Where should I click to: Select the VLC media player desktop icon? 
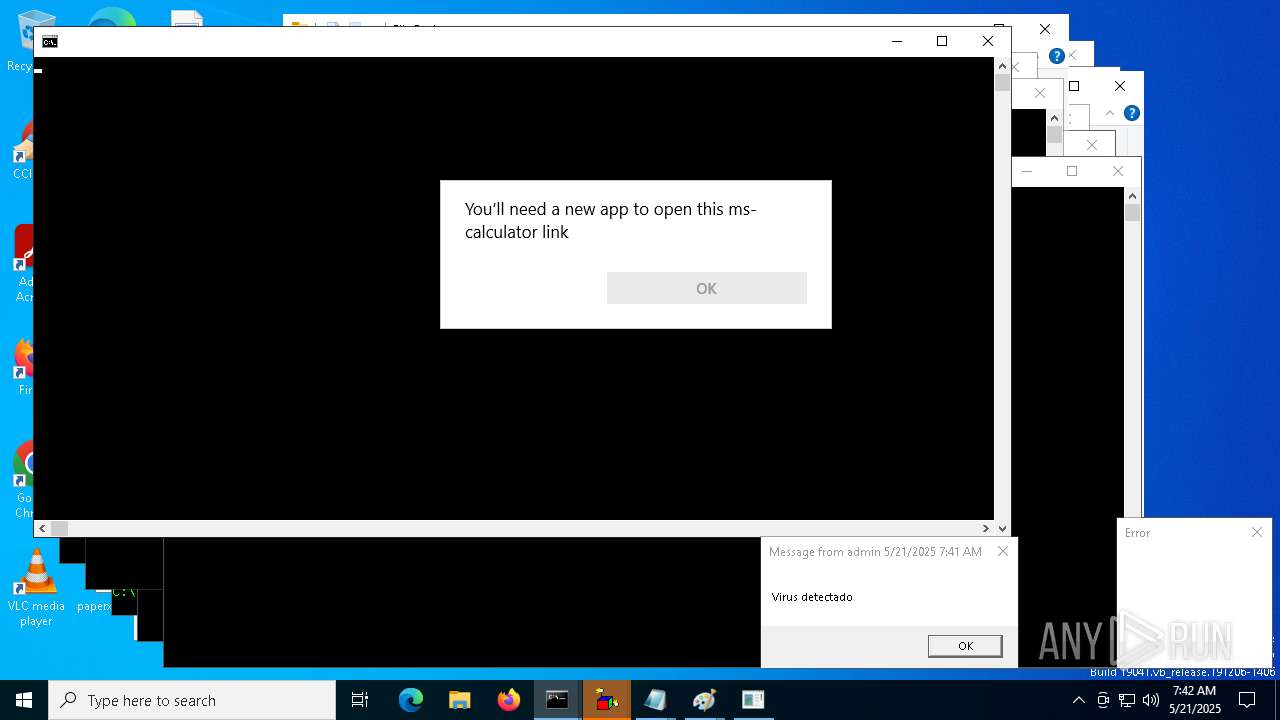[36, 588]
